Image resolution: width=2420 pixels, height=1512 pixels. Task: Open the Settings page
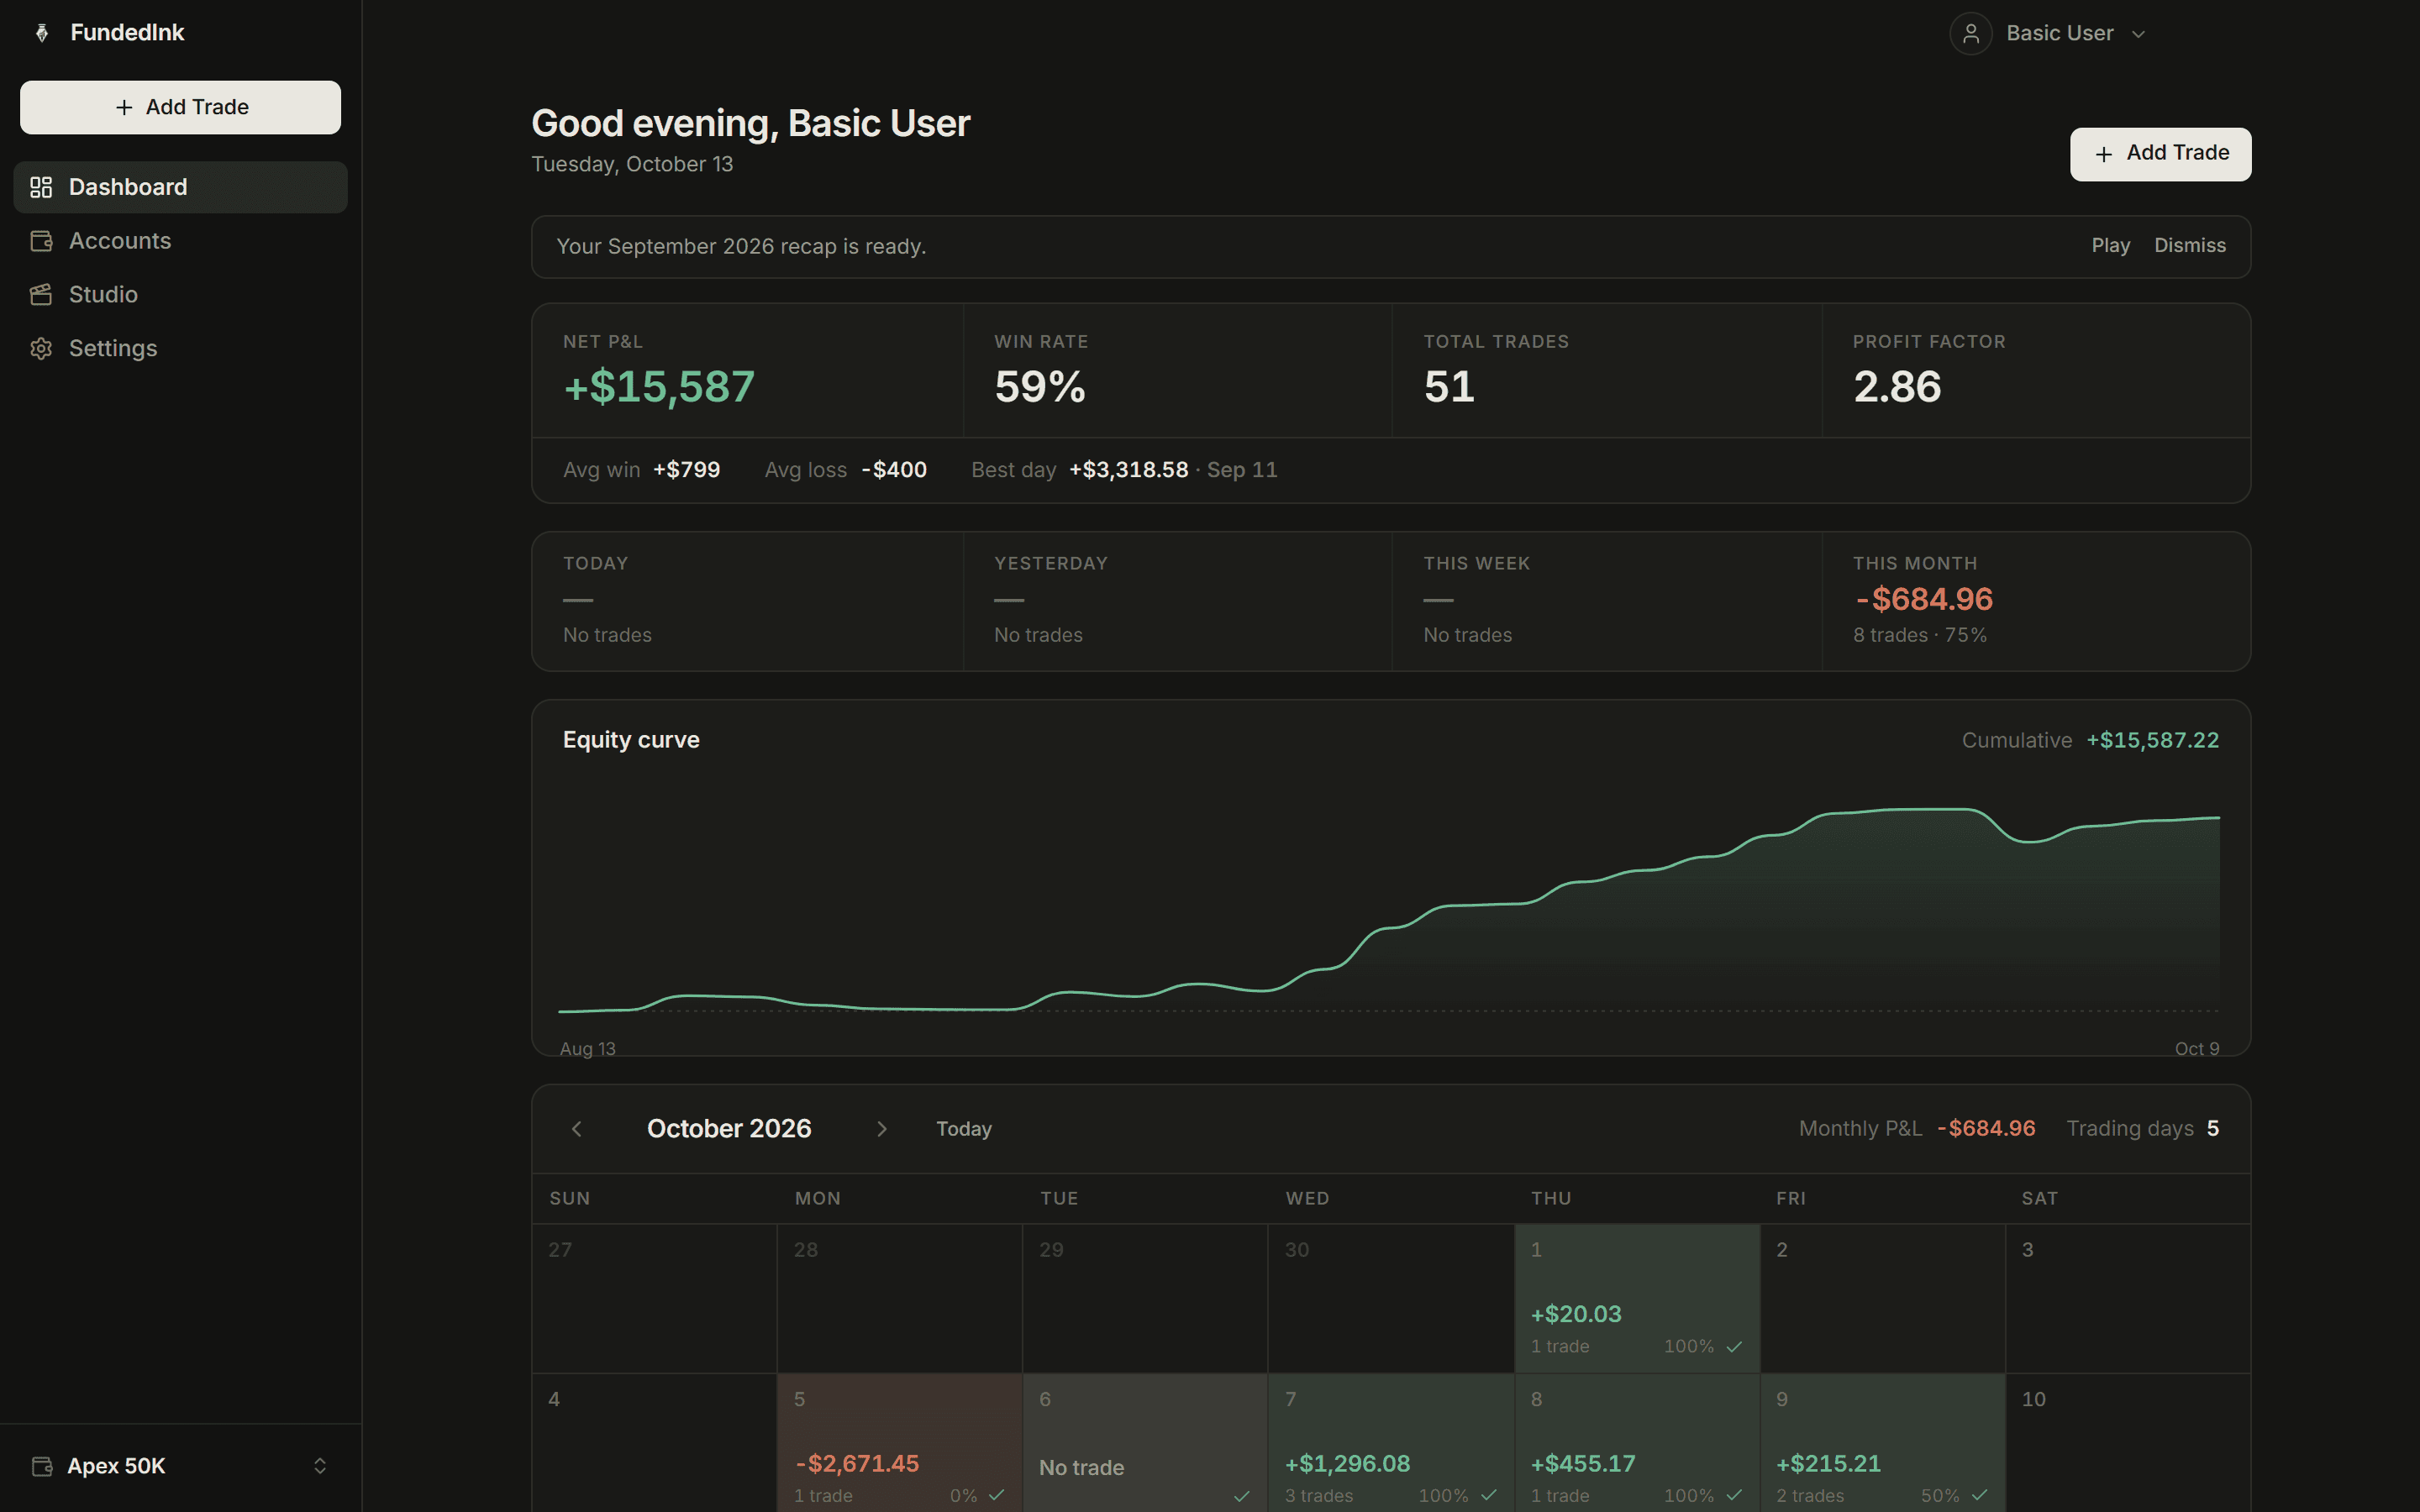pos(181,348)
